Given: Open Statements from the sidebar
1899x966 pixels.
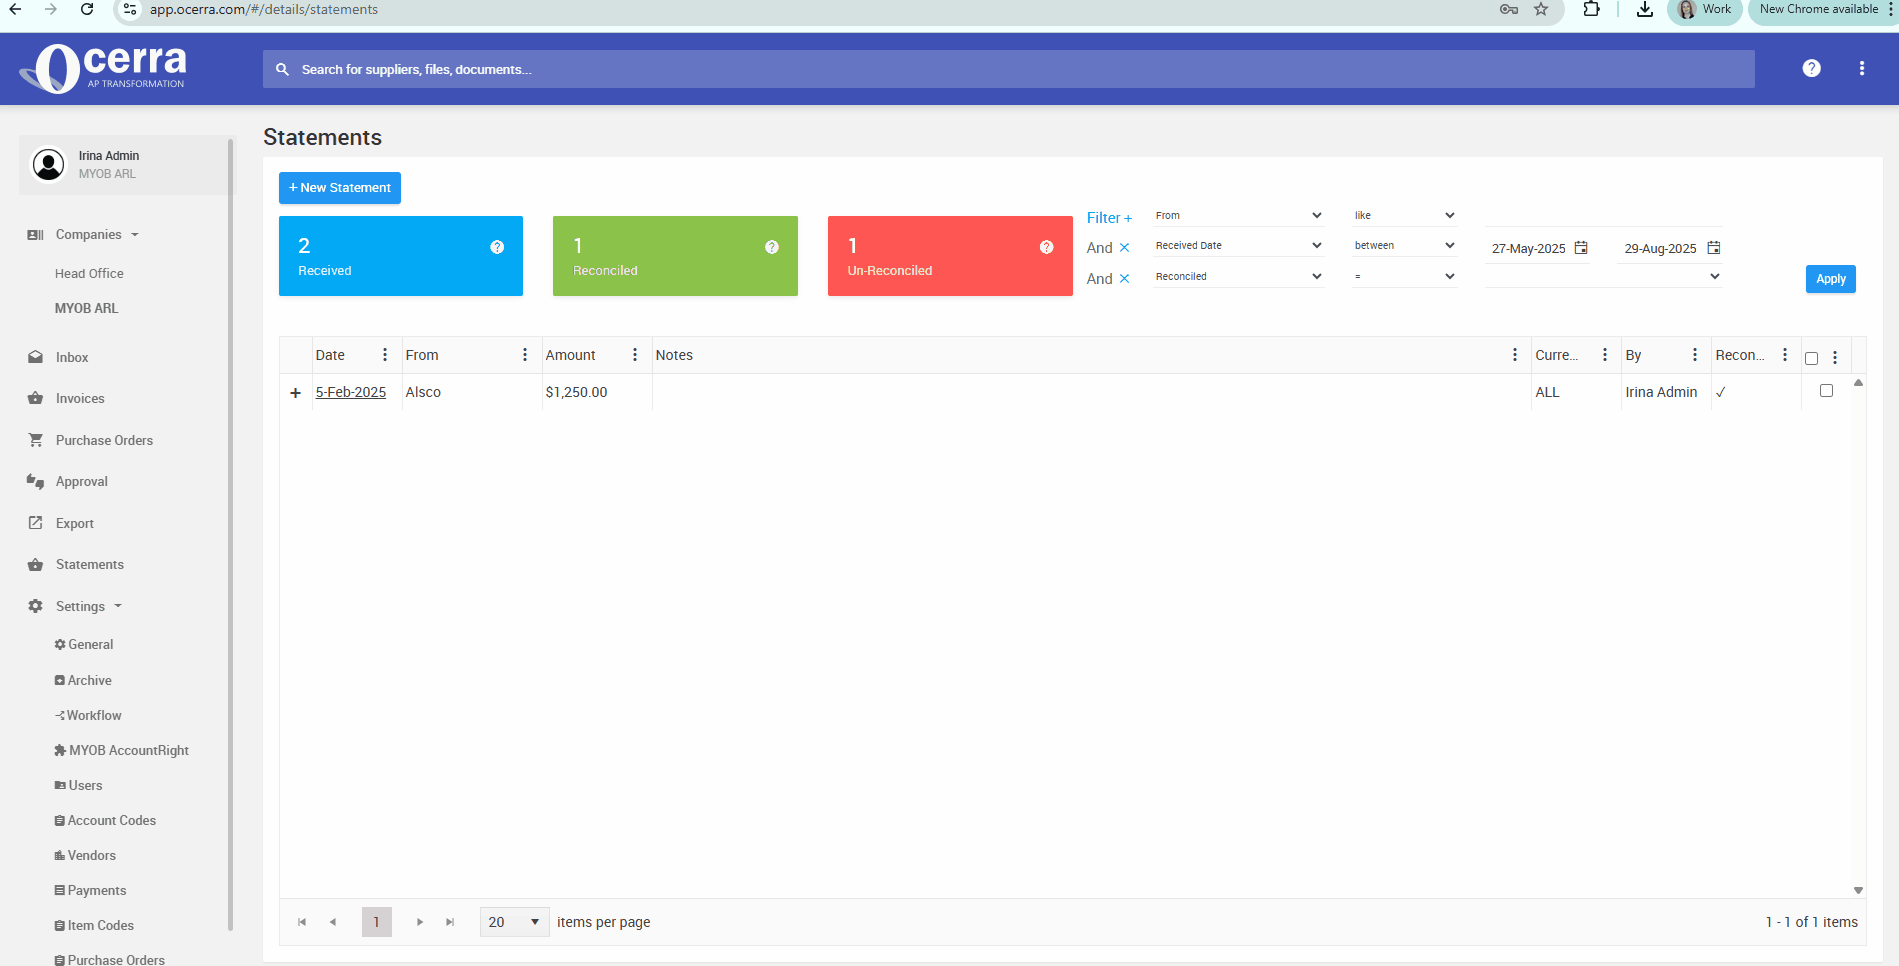Looking at the screenshot, I should pyautogui.click(x=89, y=564).
